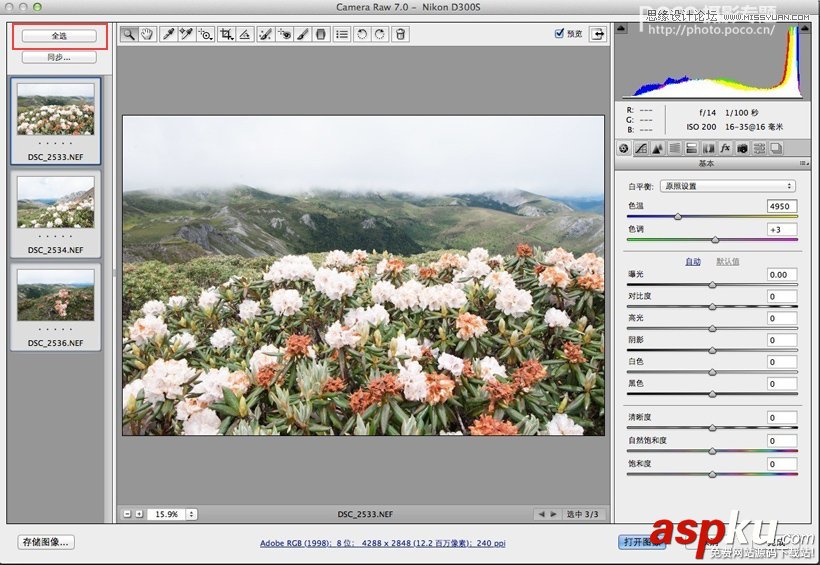Select the White Balance eyedropper tool
This screenshot has width=820, height=565.
[168, 35]
